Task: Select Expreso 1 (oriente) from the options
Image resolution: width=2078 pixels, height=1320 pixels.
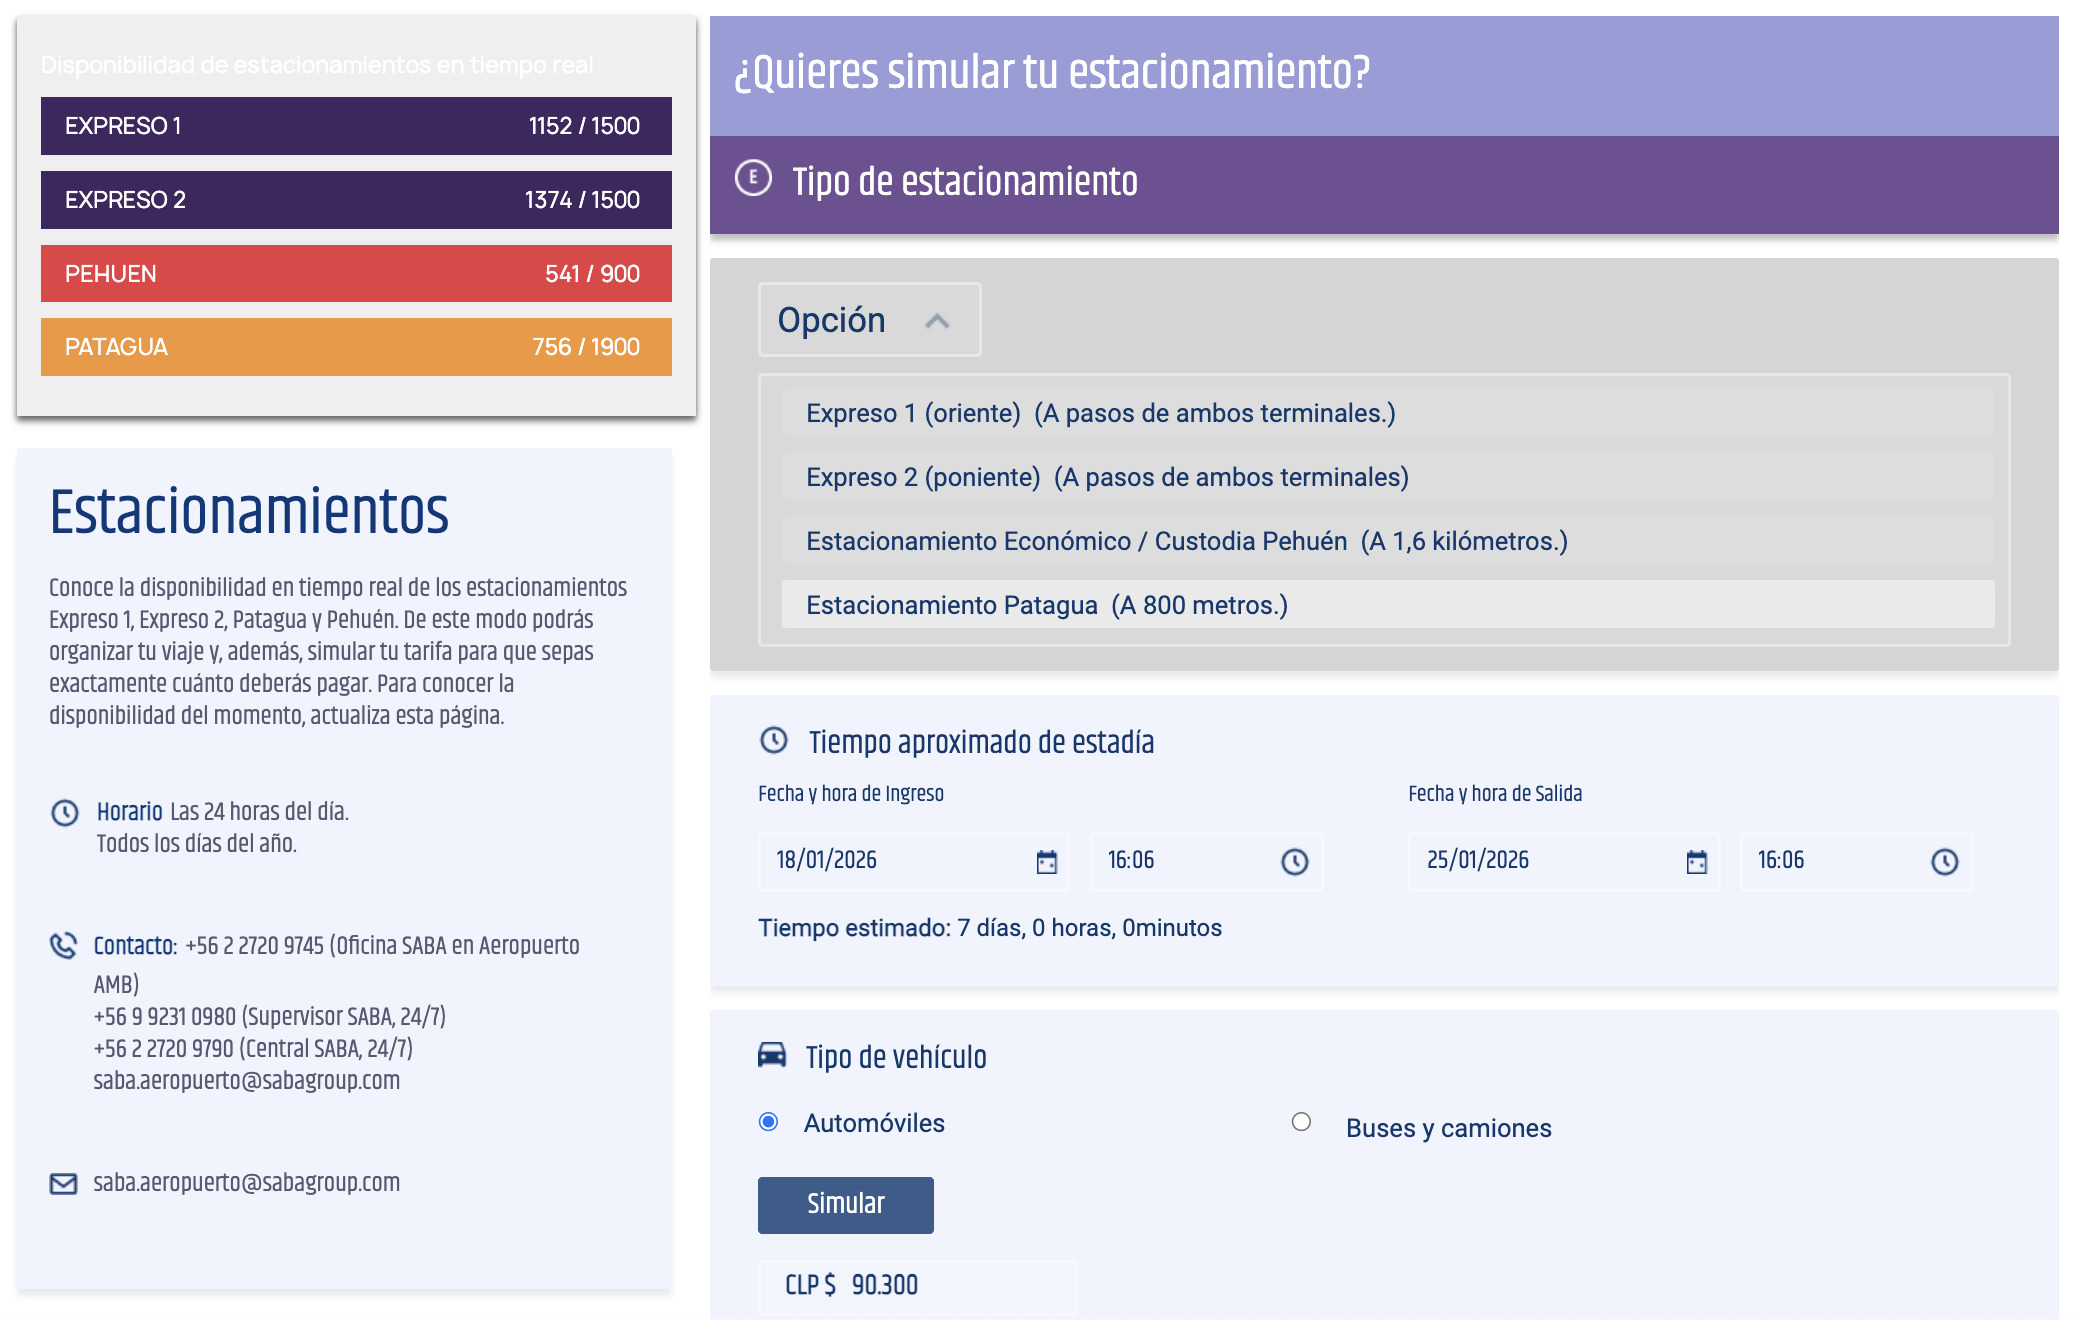Action: coord(1100,412)
